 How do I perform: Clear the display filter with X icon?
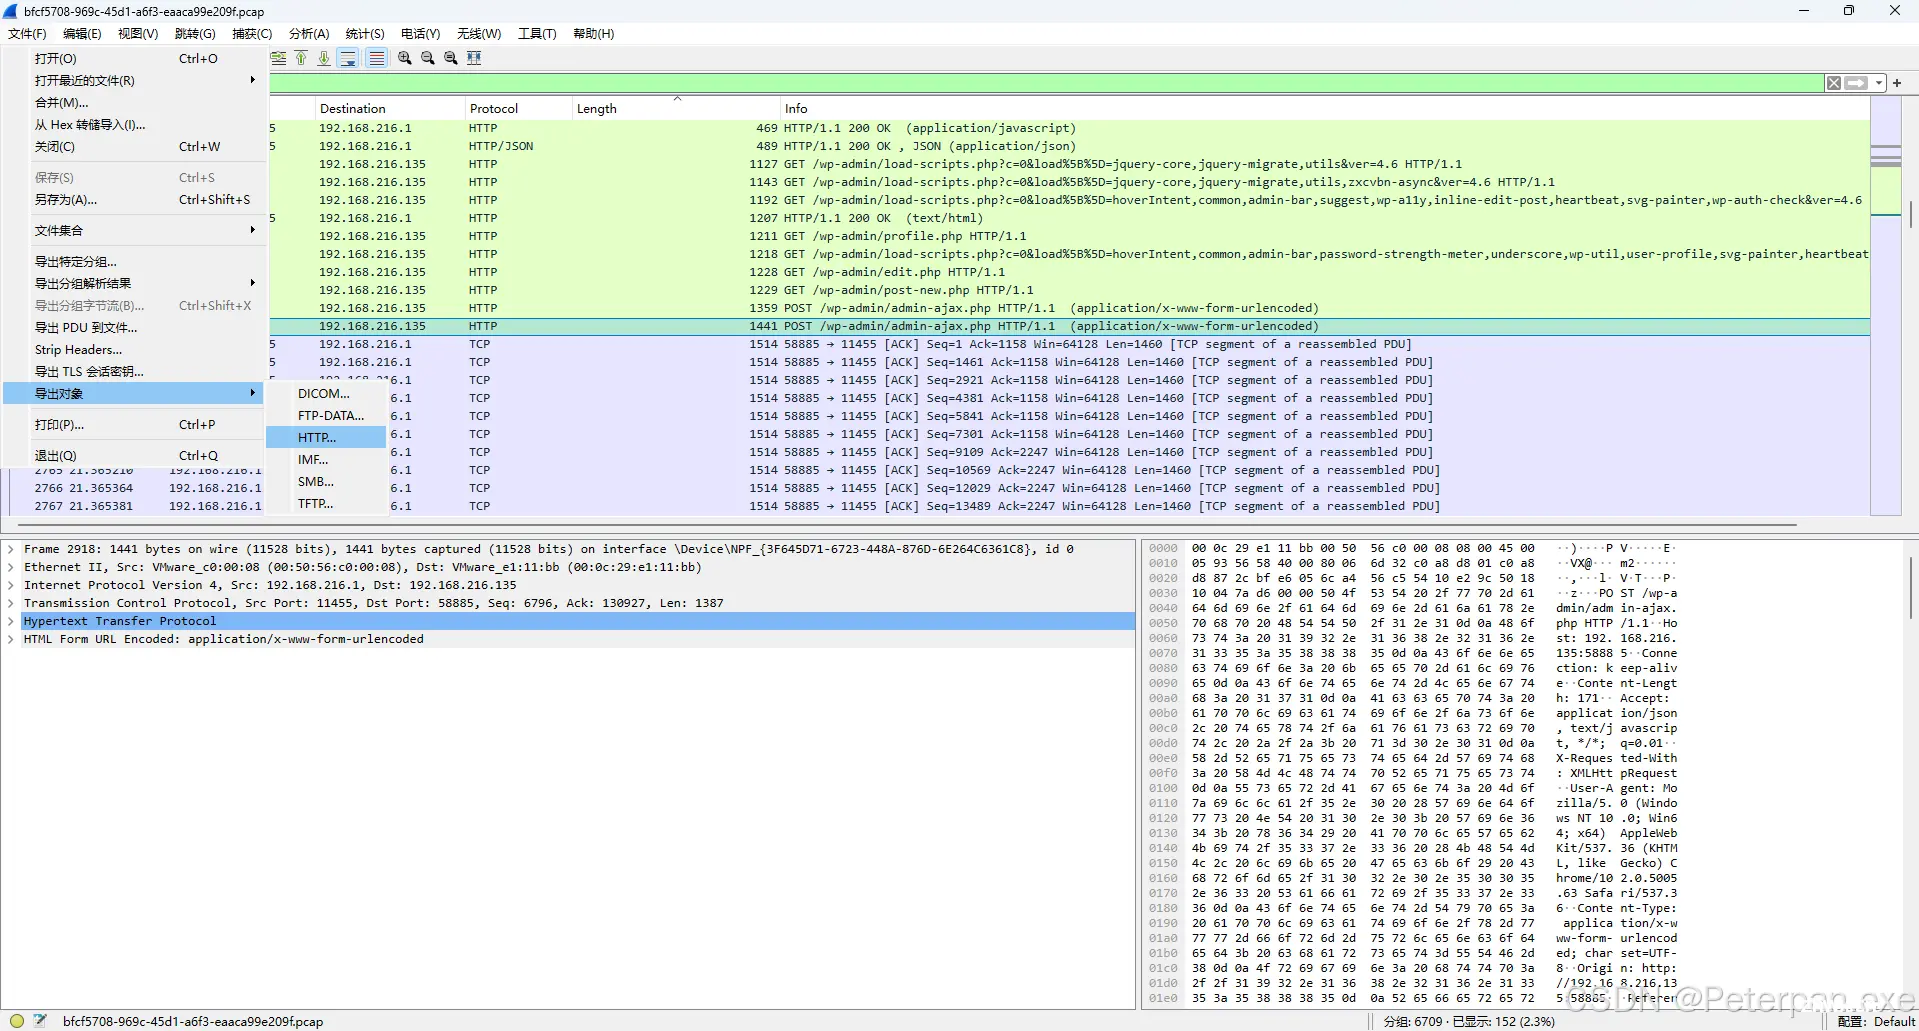pos(1834,83)
